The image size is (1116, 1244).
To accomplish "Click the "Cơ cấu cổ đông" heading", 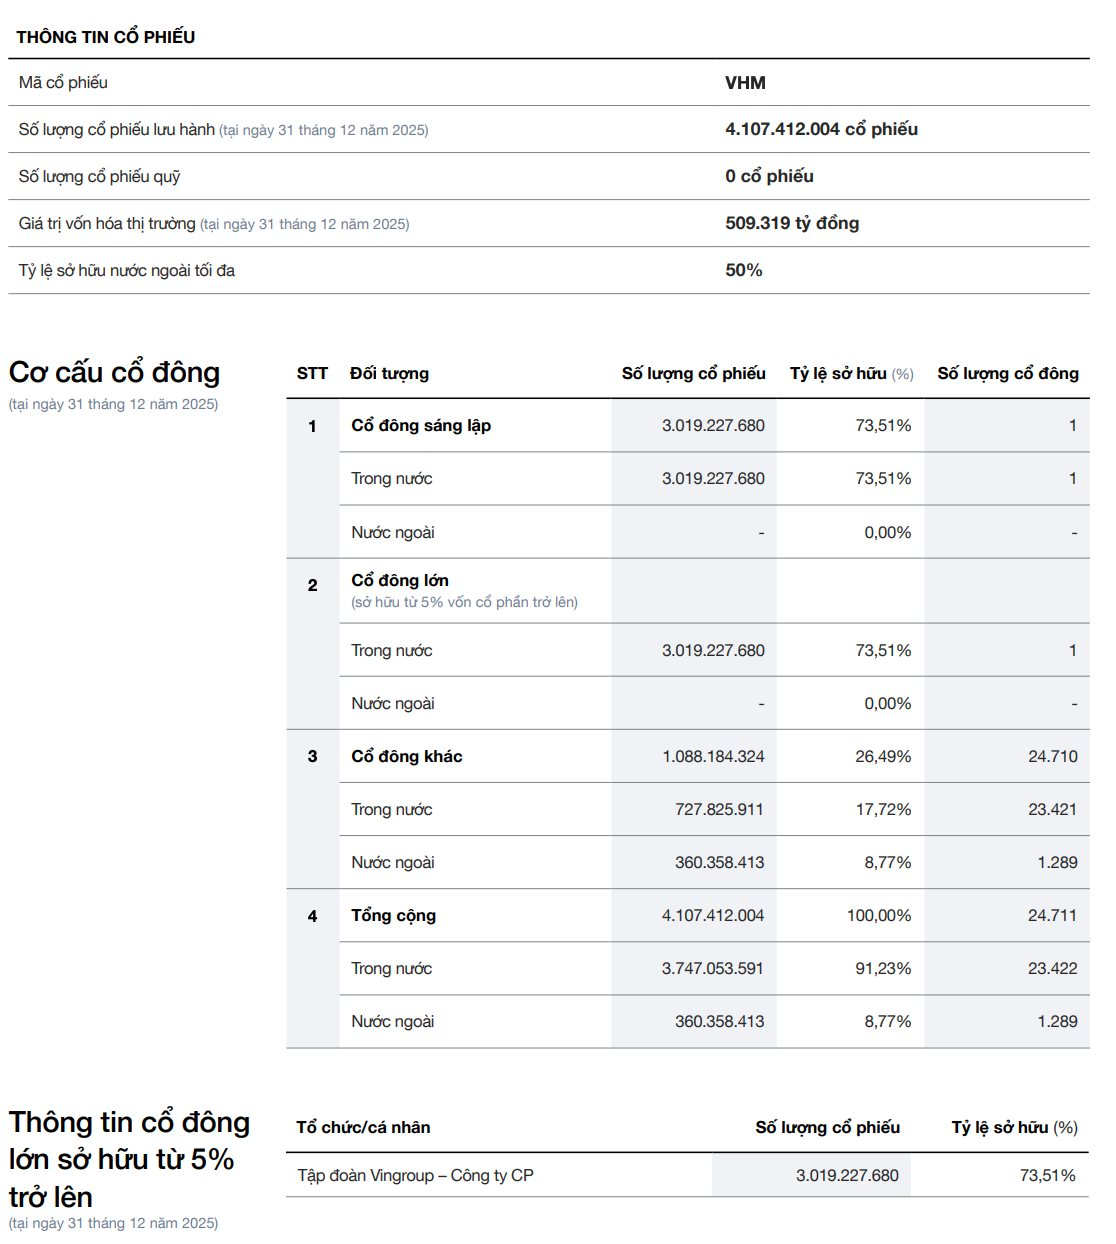I will click(114, 373).
